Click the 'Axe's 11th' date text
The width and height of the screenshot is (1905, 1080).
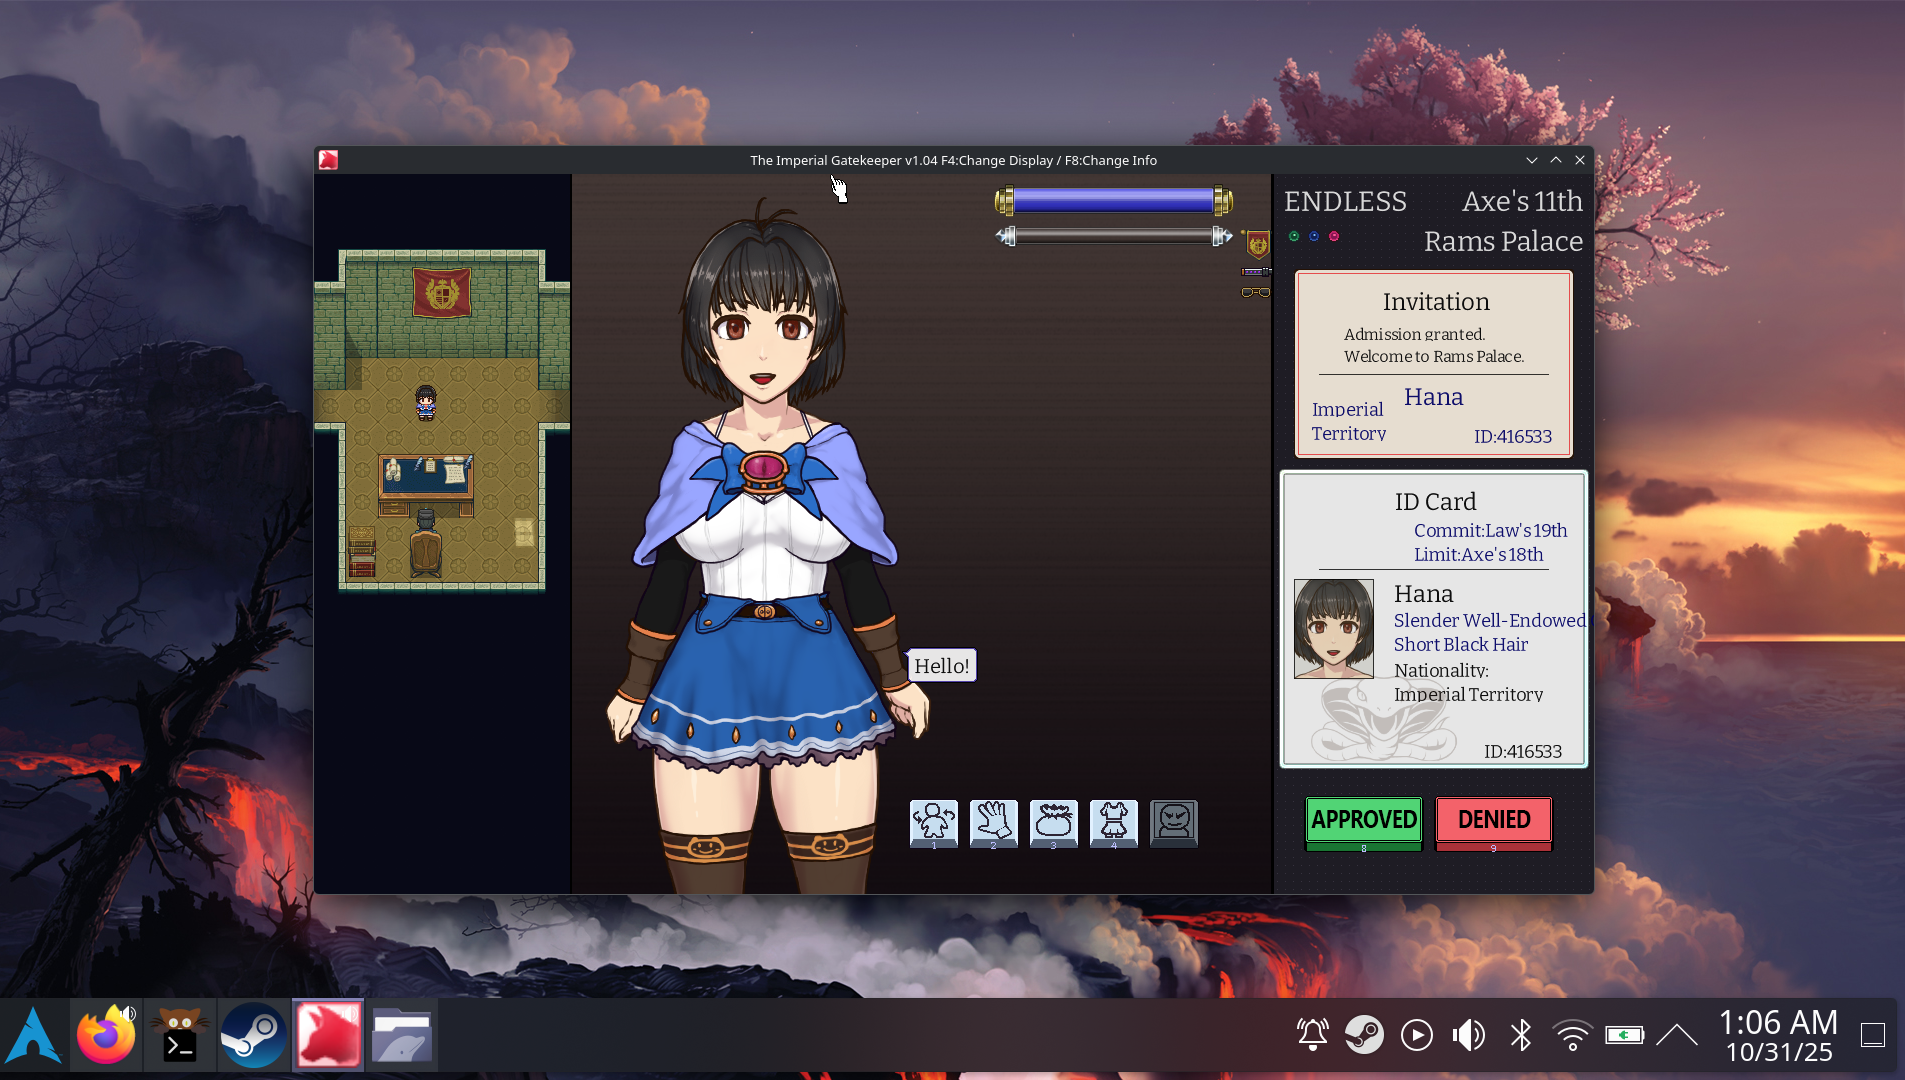1522,202
